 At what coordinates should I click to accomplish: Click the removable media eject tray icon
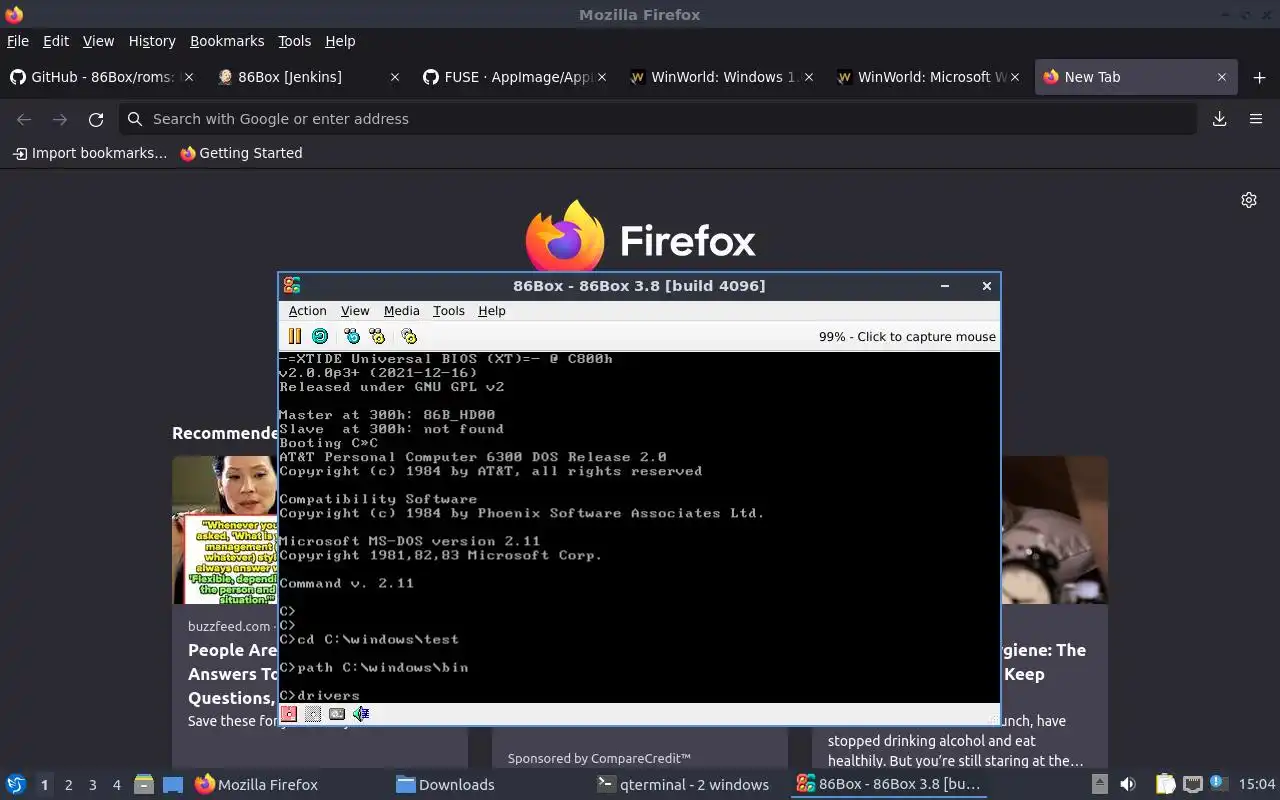[1099, 784]
